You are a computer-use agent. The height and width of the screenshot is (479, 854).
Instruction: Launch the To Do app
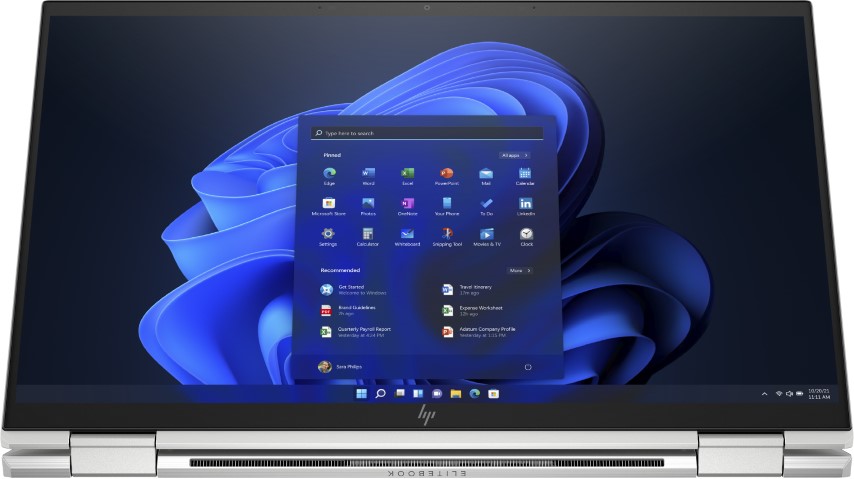pyautogui.click(x=486, y=207)
